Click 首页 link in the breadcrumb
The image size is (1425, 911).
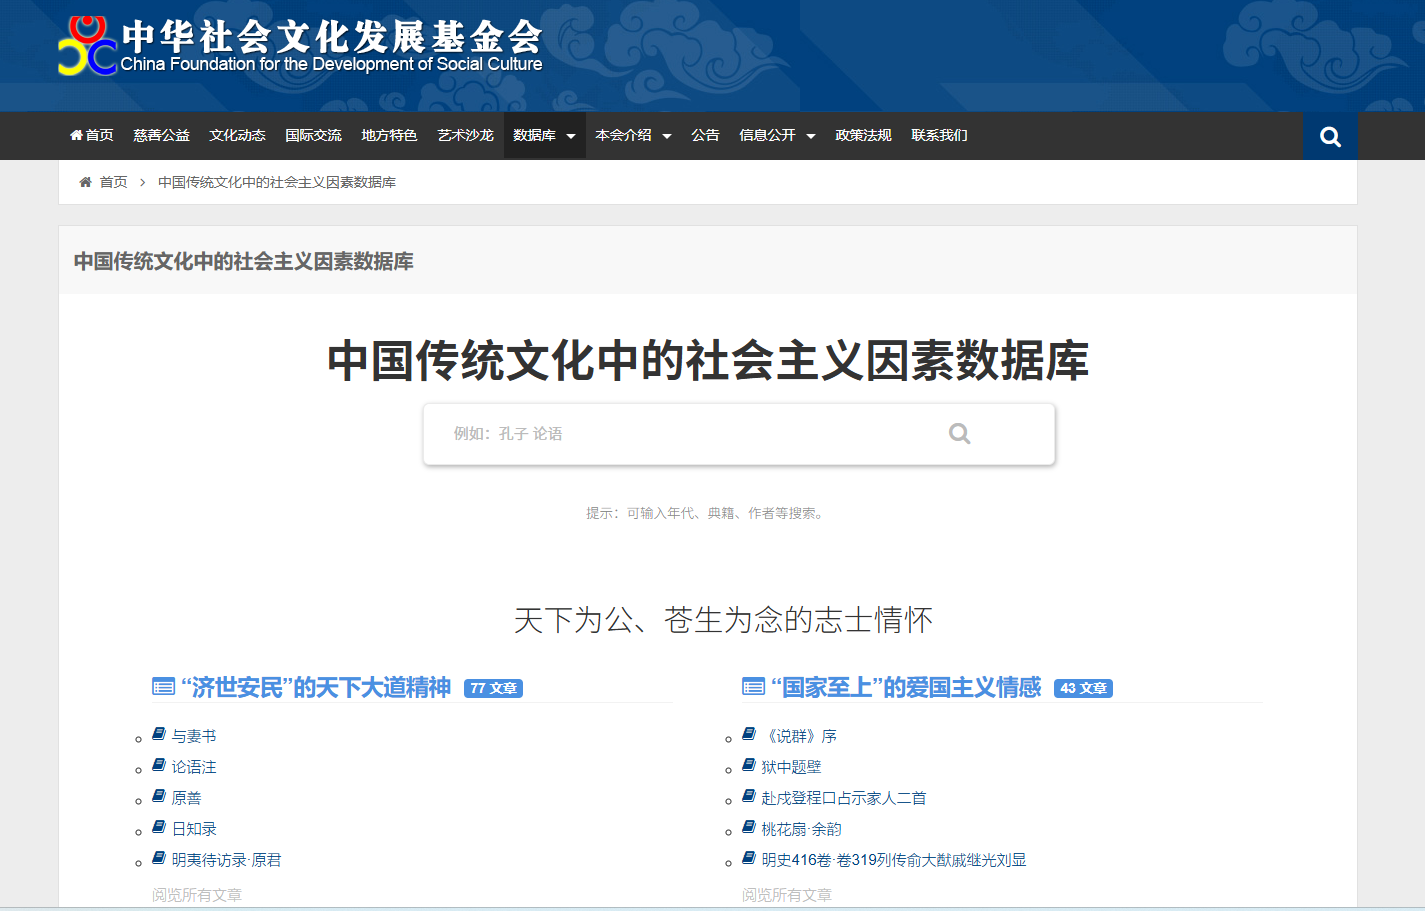pos(113,182)
